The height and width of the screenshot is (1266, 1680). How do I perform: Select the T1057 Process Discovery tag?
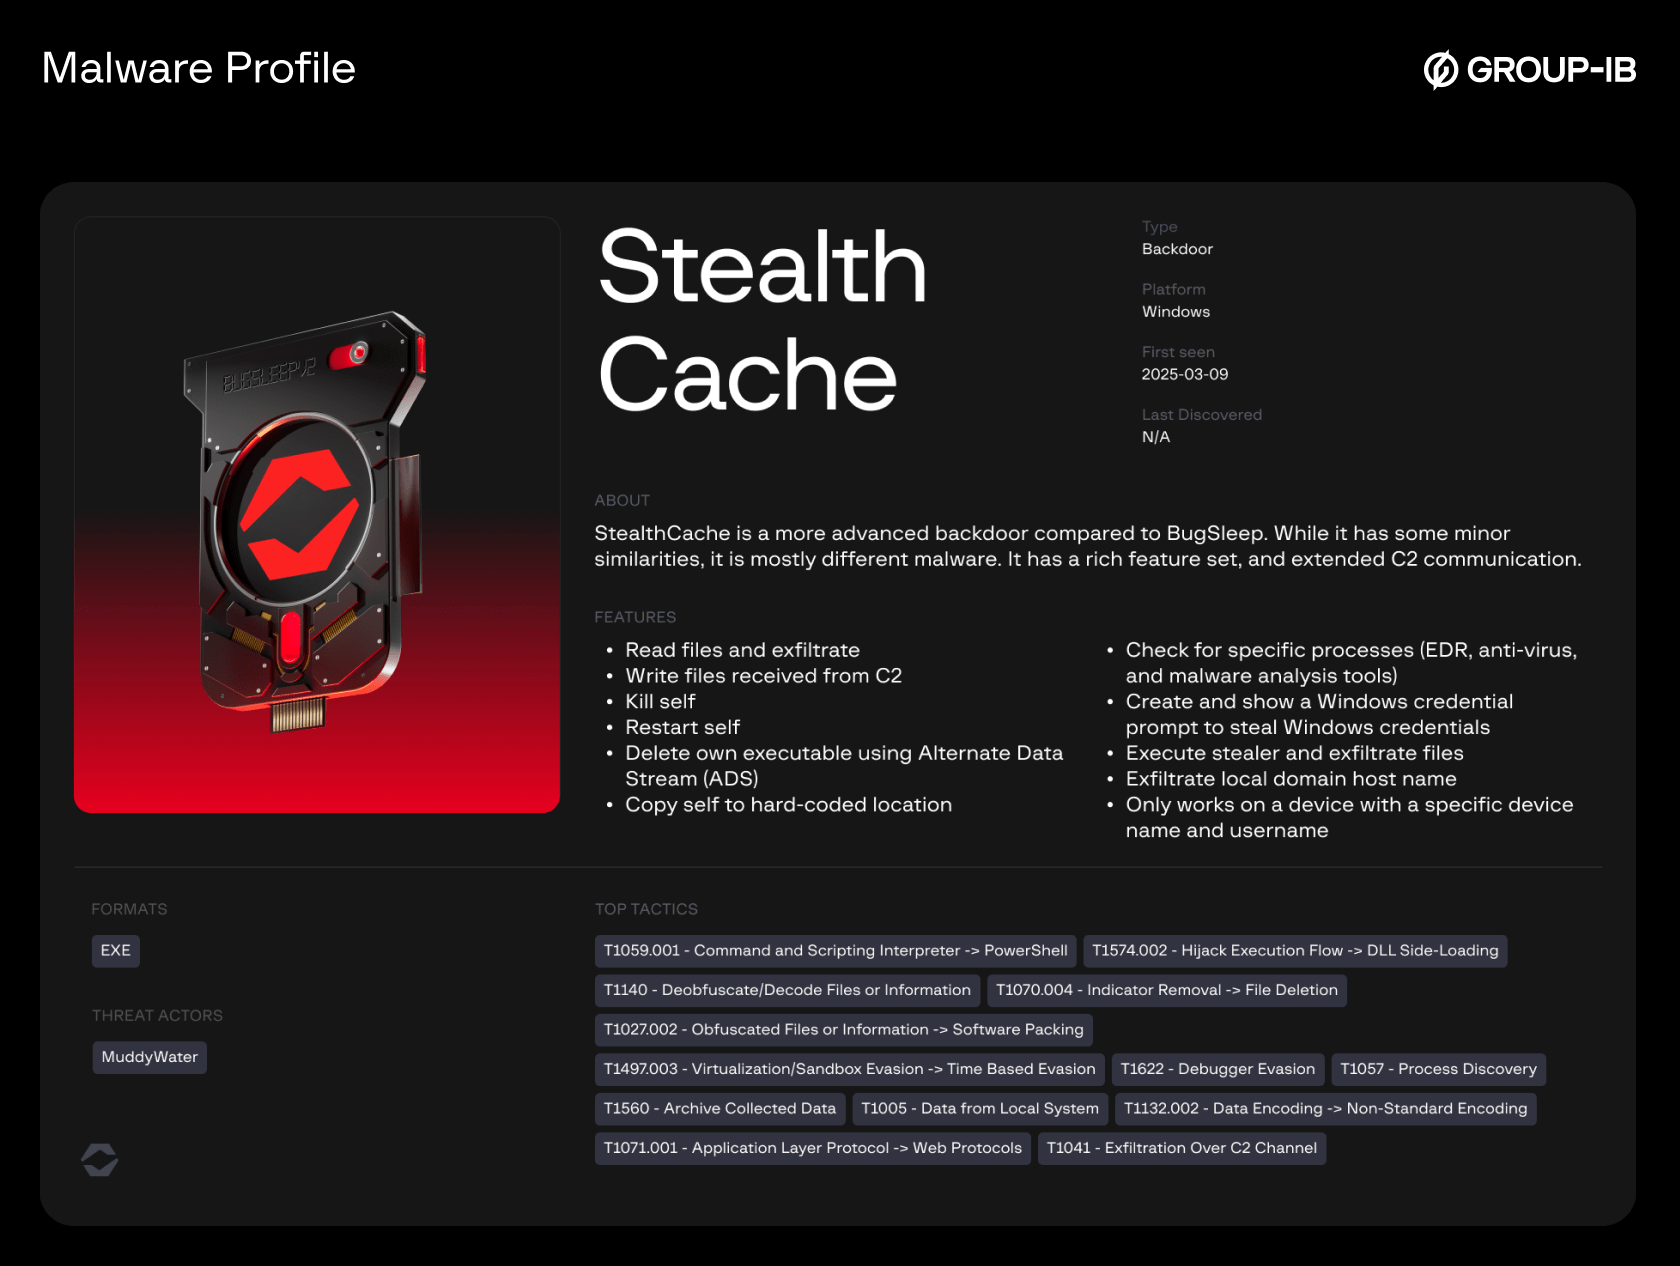[1437, 1069]
